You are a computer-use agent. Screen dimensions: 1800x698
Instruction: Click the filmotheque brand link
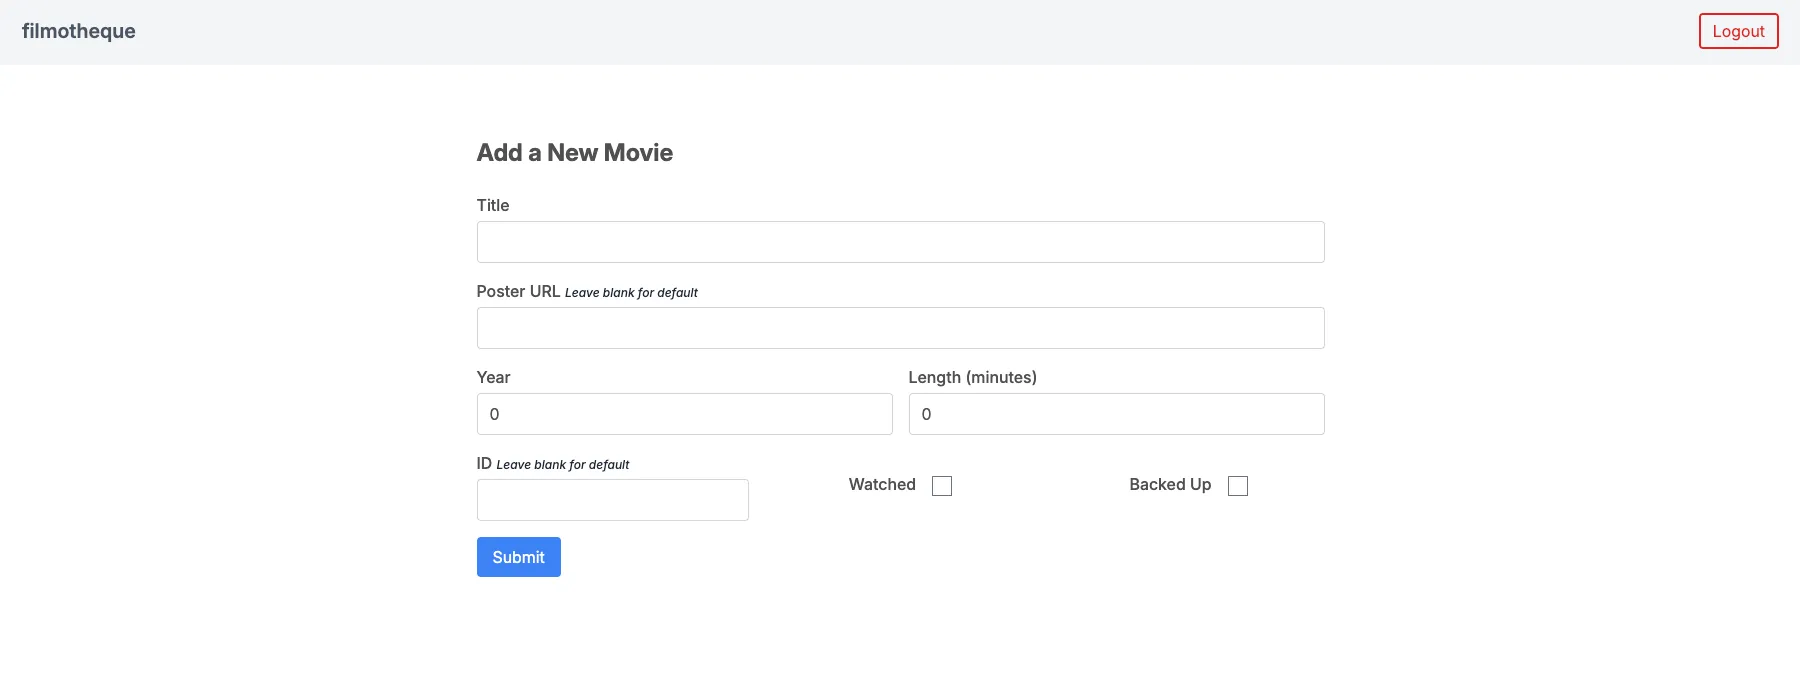[78, 31]
